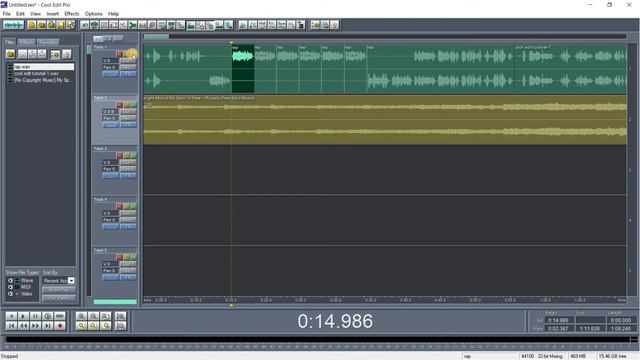Open the Sort By dropdown
Image resolution: width=640 pixels, height=360 pixels.
point(71,281)
